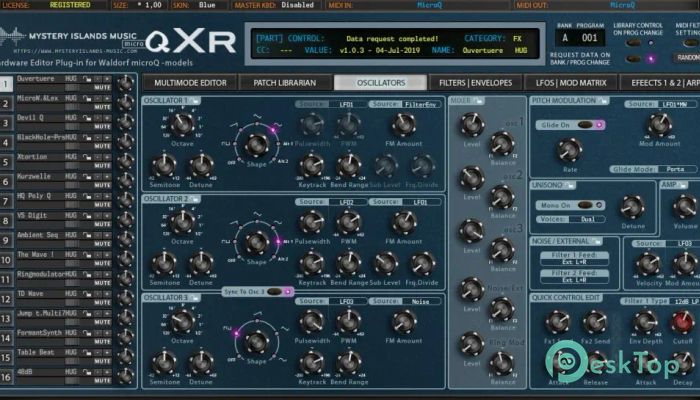Image resolution: width=700 pixels, height=400 pixels.
Task: Click mysteryislands-music.com website link
Action: [75, 51]
